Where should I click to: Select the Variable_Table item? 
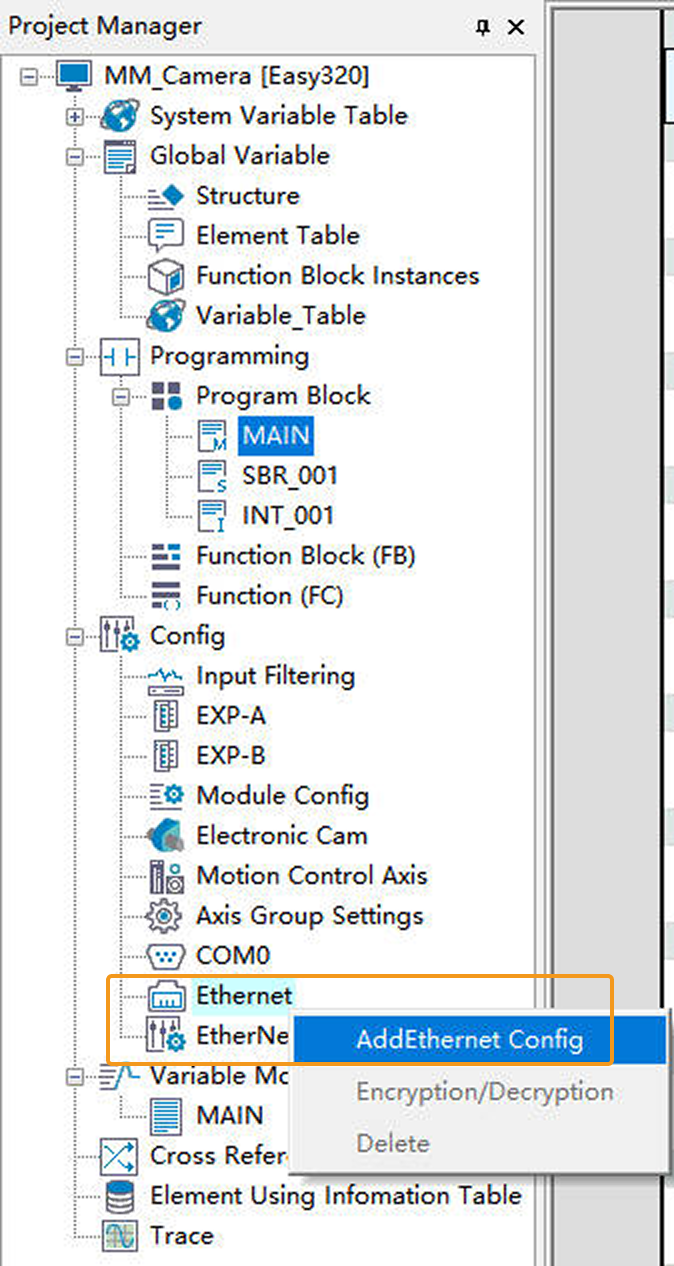(280, 316)
